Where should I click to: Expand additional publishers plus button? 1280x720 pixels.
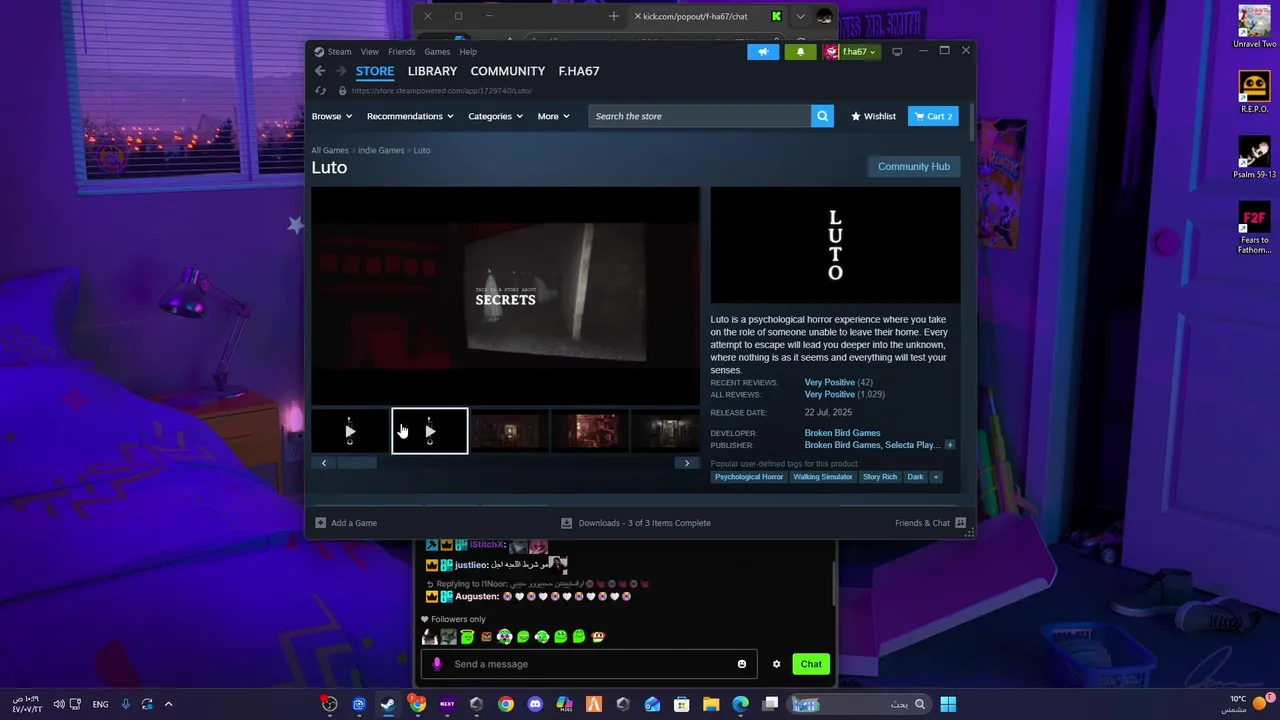tap(950, 445)
